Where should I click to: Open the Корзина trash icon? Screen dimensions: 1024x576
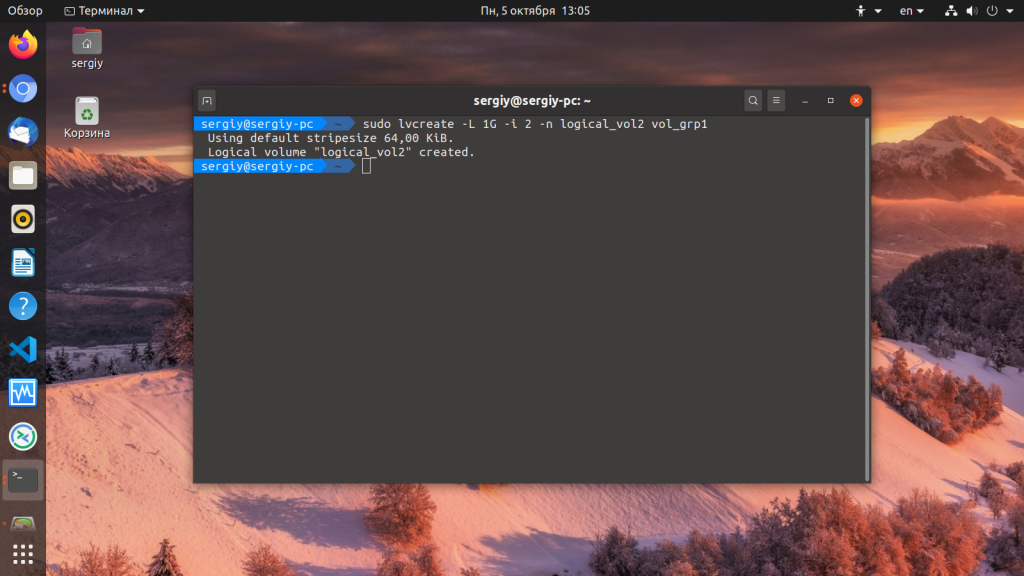click(x=87, y=118)
